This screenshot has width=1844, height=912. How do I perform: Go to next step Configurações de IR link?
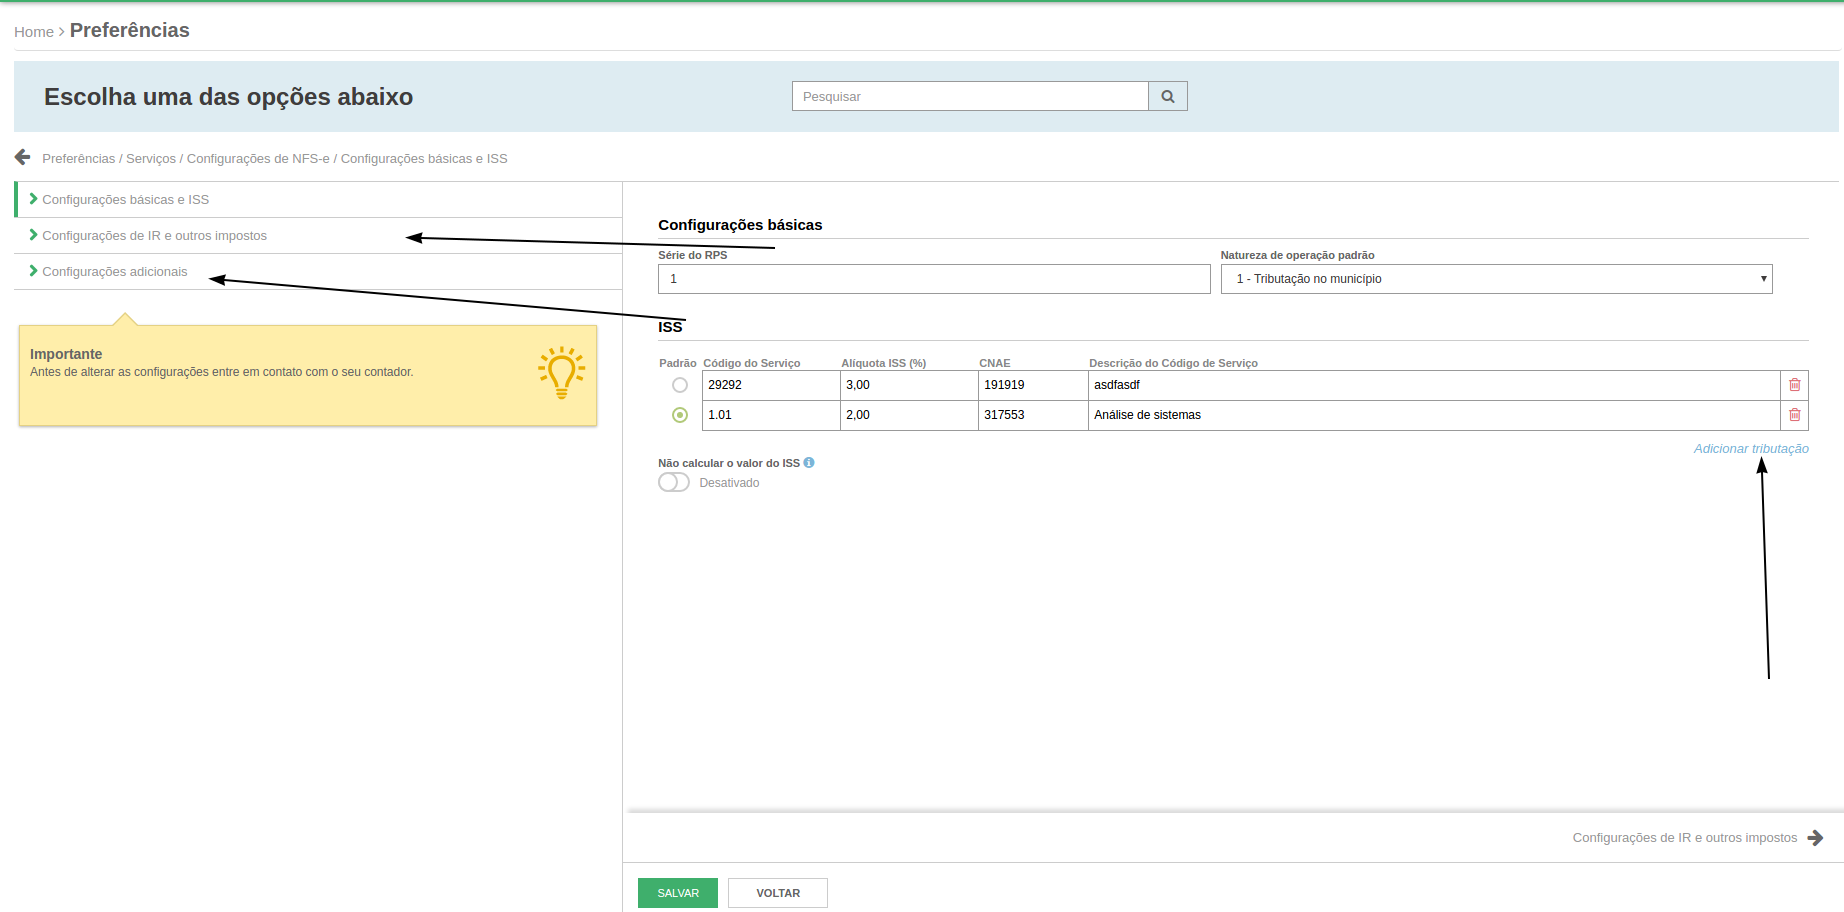click(x=1684, y=838)
